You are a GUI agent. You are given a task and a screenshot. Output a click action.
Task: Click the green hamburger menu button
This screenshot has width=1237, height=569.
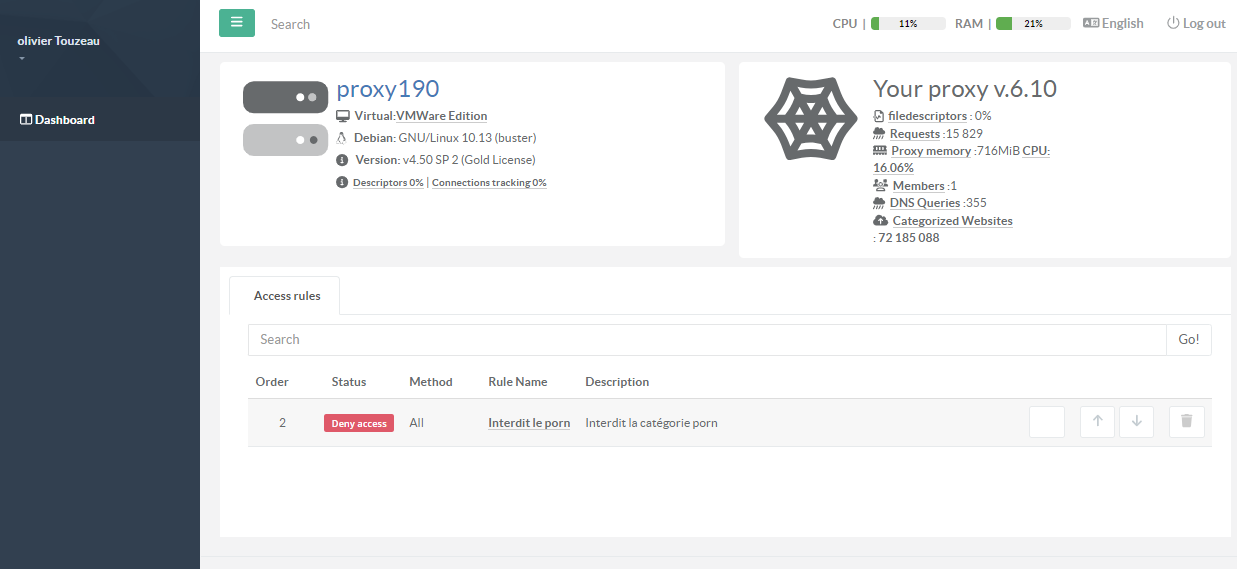click(237, 23)
